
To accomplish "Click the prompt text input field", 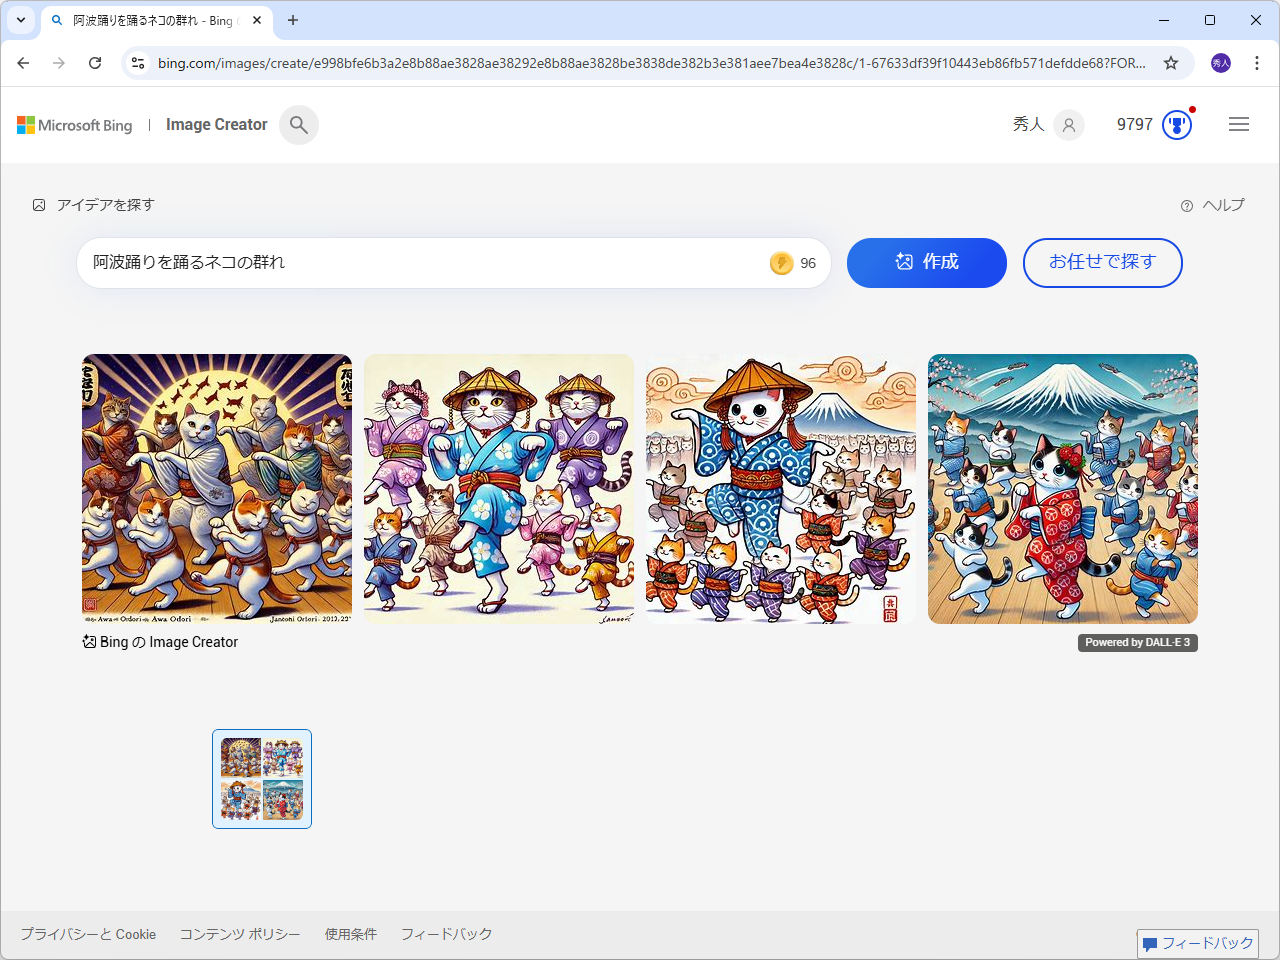I will click(400, 263).
